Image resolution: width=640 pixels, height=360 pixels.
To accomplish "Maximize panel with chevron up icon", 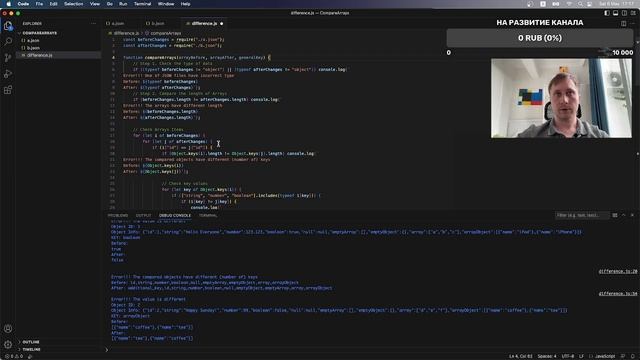I will (624, 215).
